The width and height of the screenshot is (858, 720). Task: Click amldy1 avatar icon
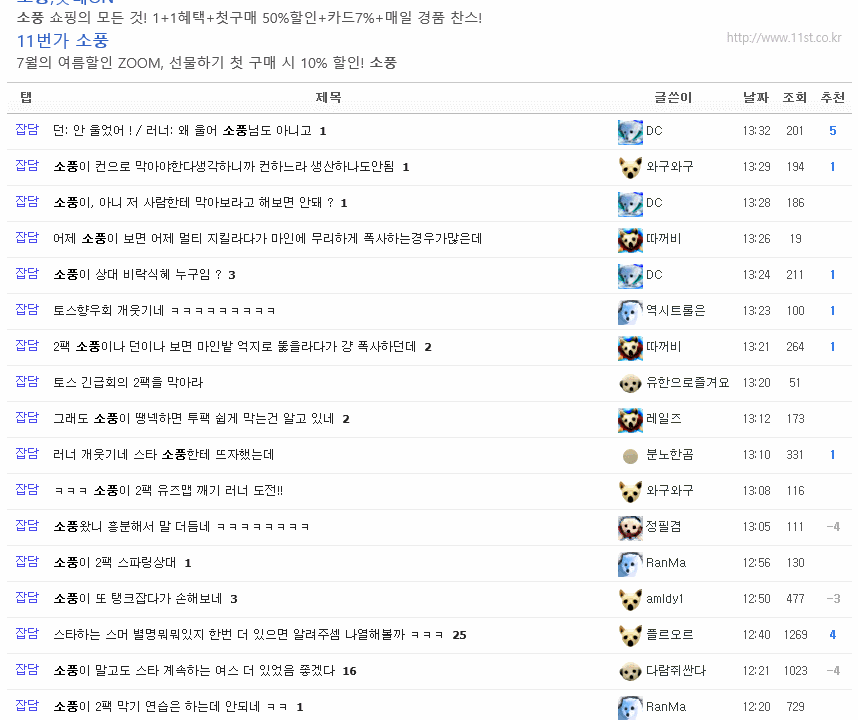click(x=630, y=600)
